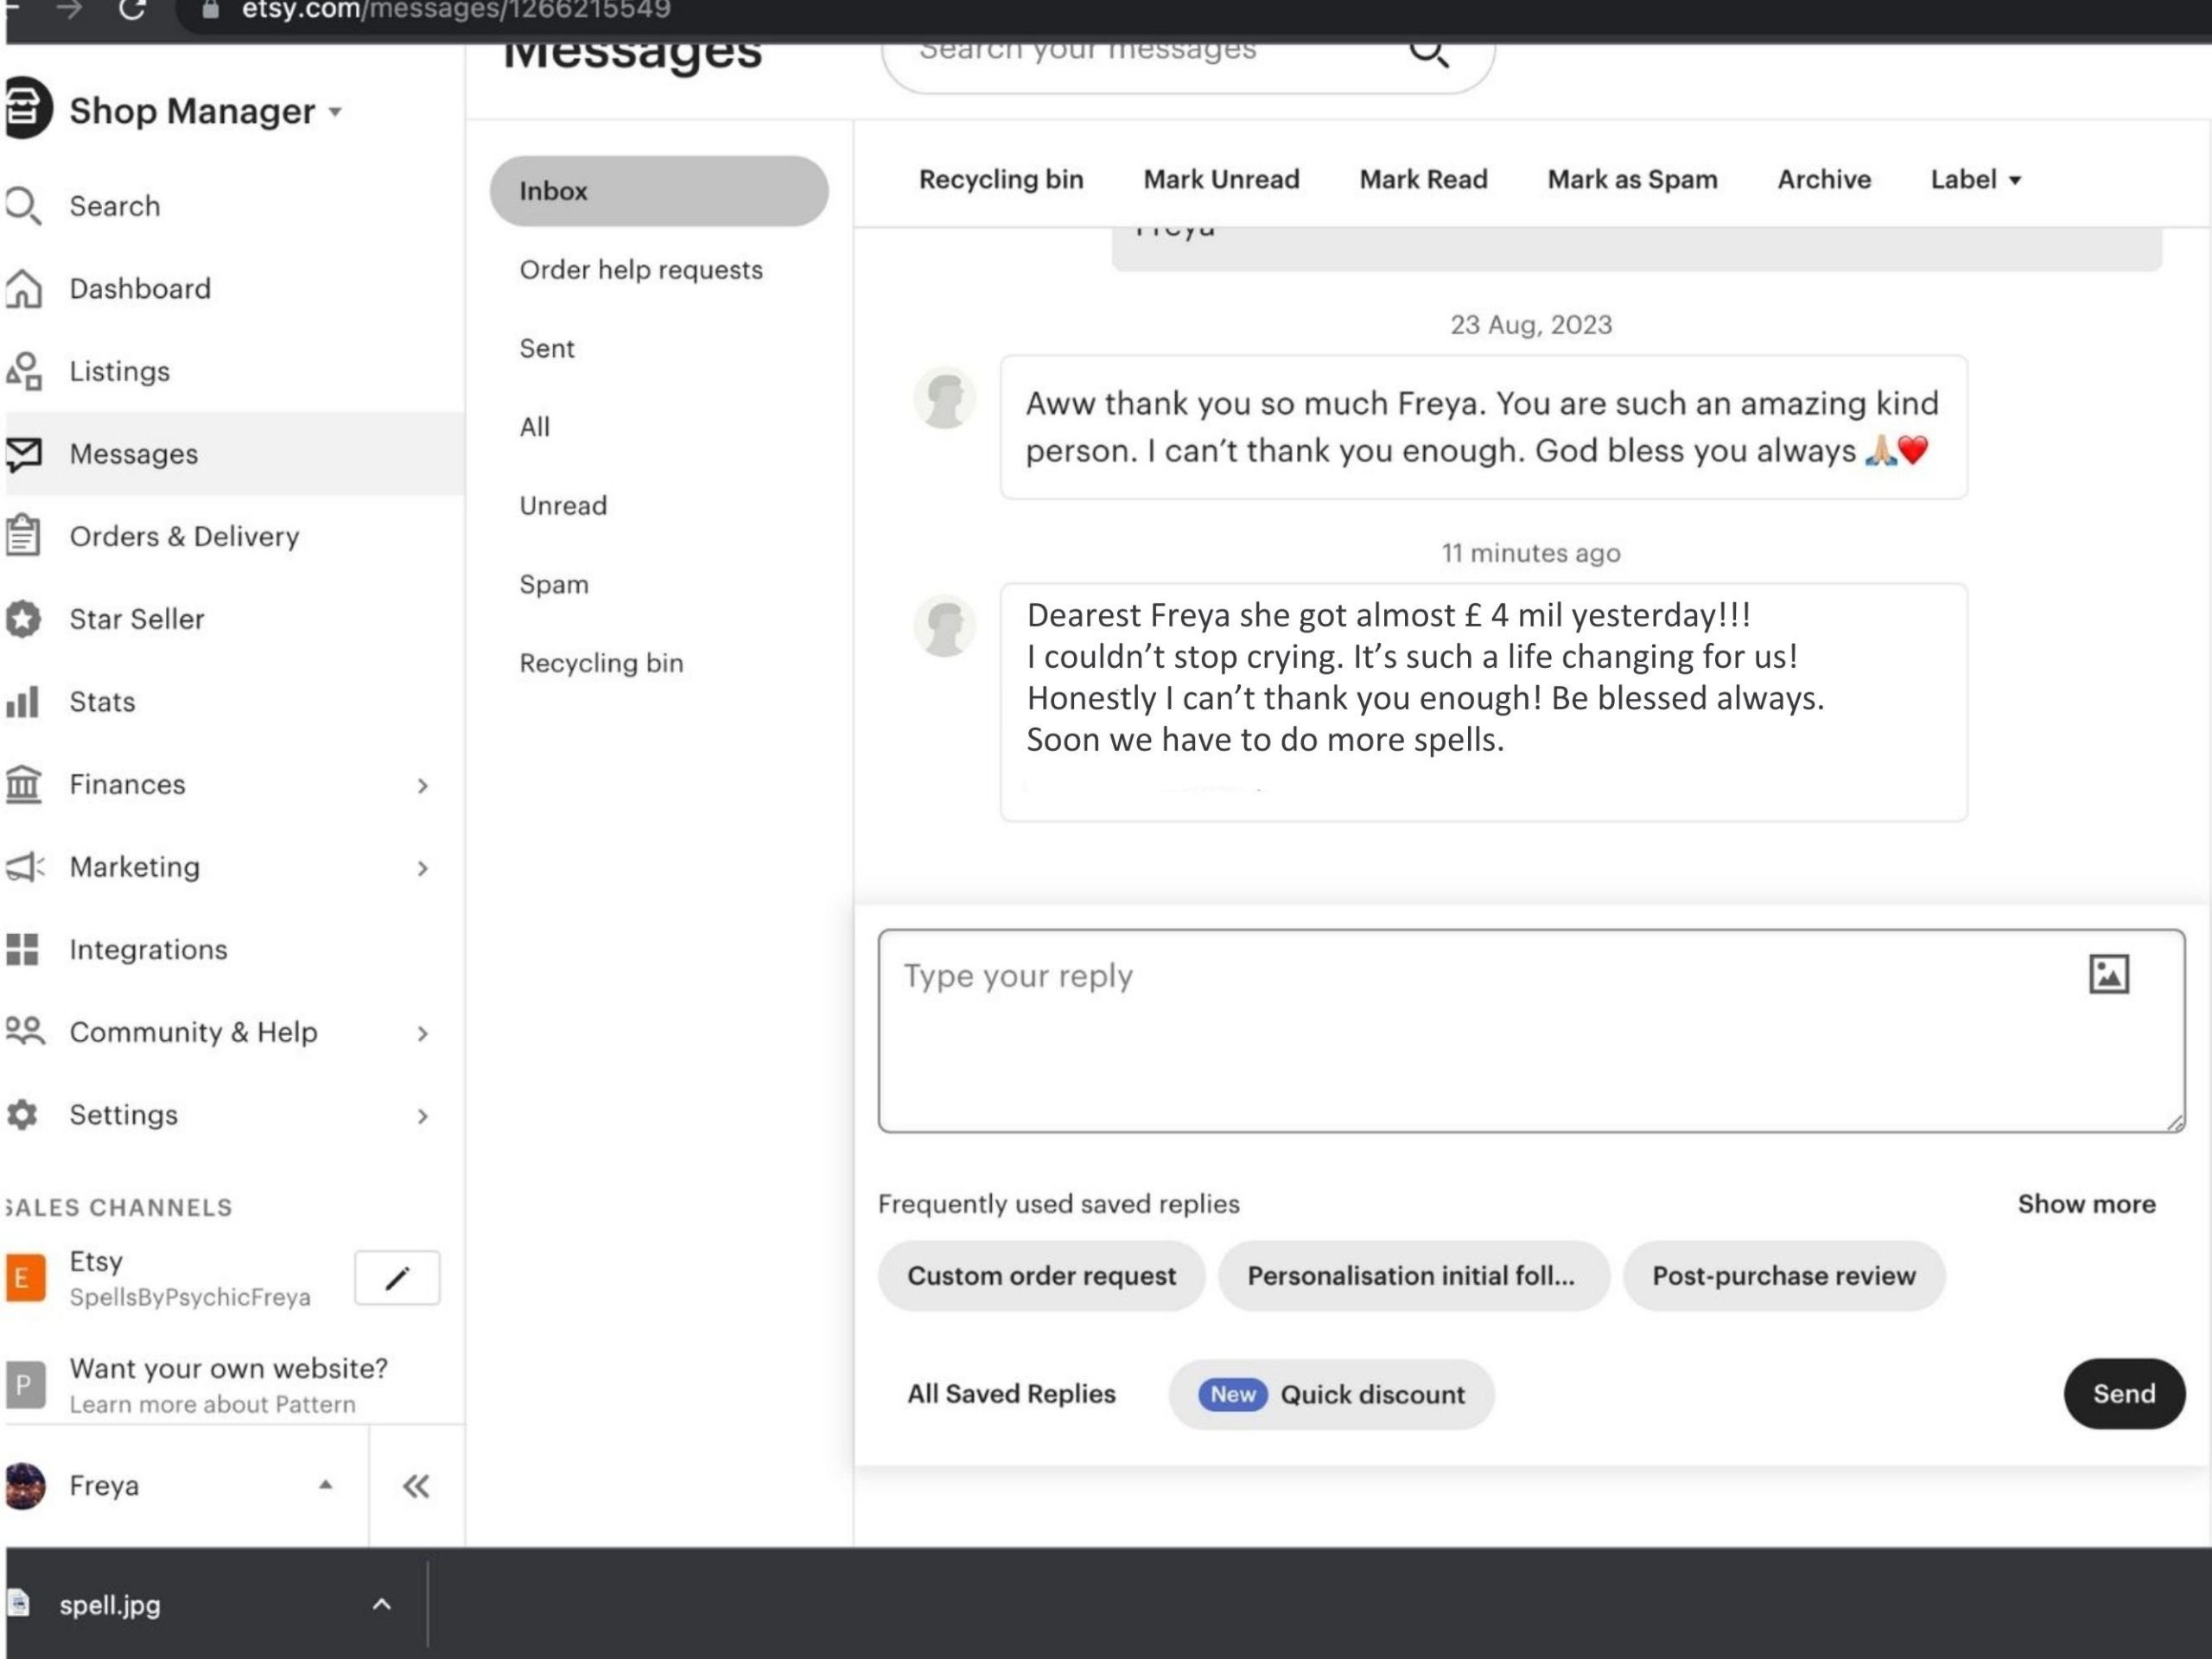Click the attach image icon in reply box

2109,973
